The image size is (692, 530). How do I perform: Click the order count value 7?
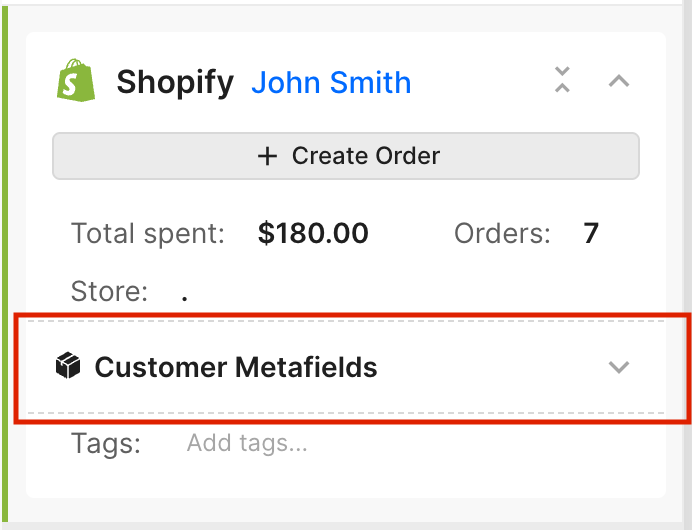[591, 233]
